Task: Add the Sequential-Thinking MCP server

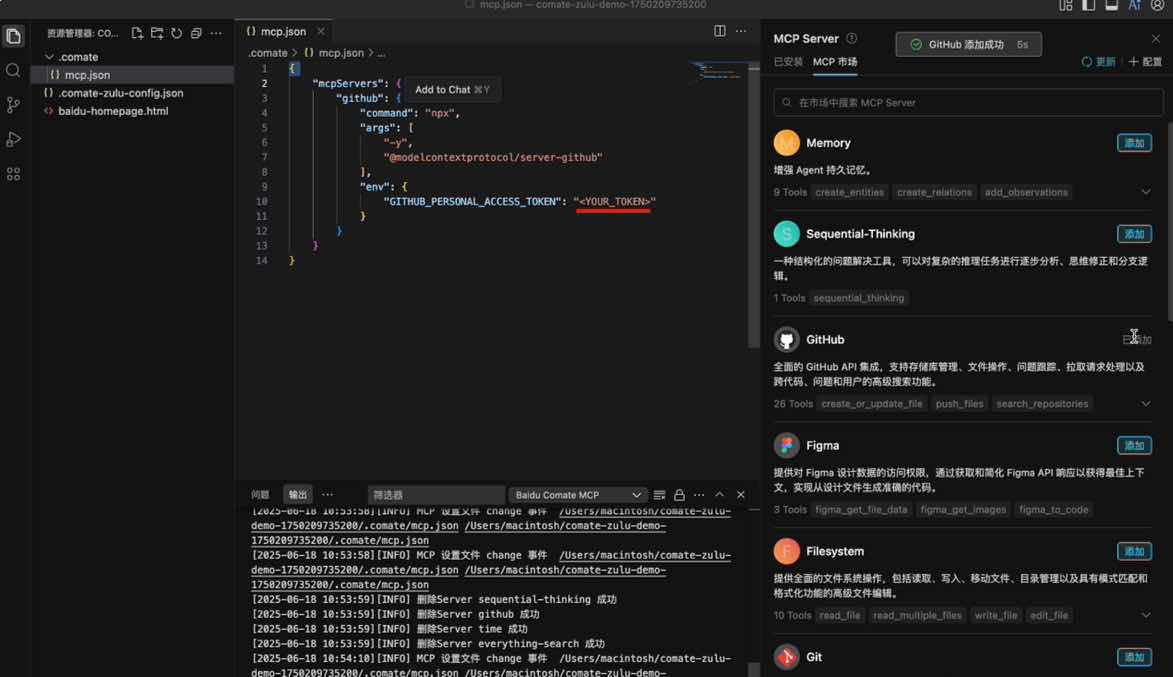Action: pos(1134,234)
